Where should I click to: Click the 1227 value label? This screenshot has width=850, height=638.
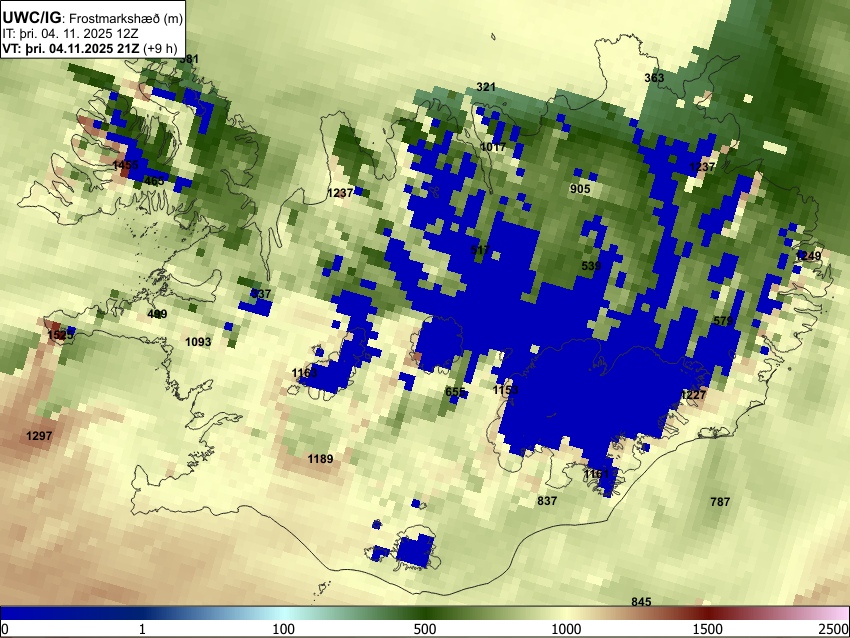[x=693, y=395]
